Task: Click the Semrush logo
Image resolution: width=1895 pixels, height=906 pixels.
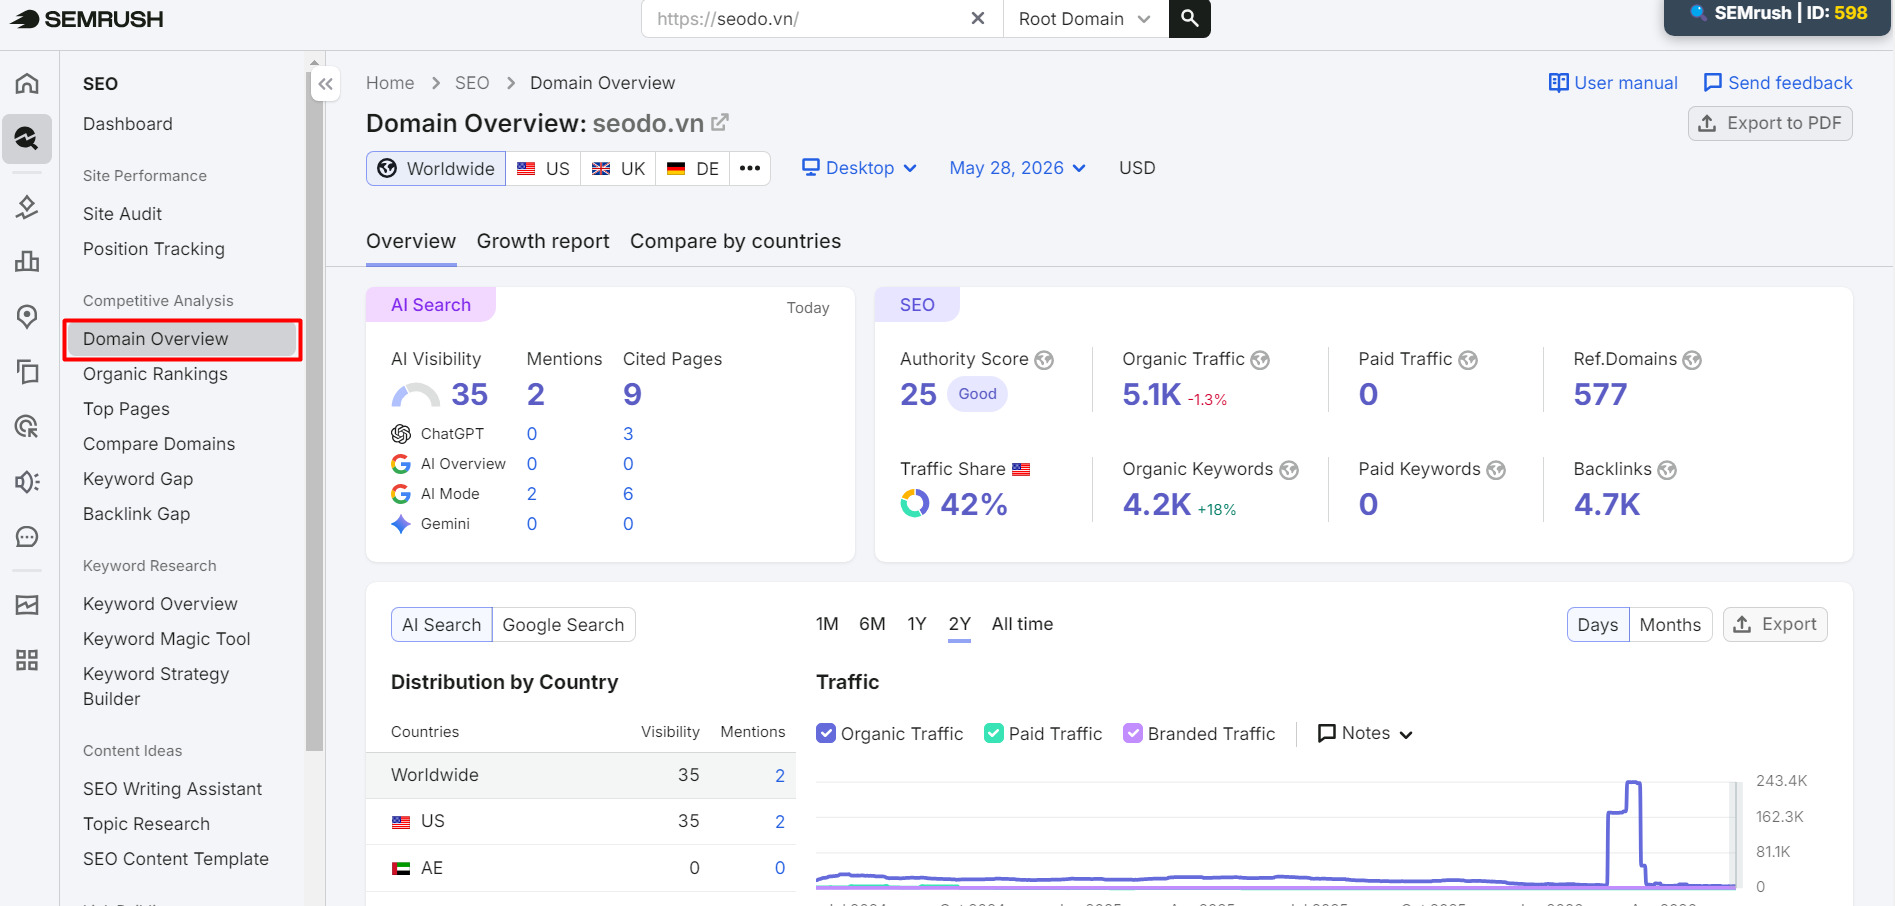Action: click(88, 19)
